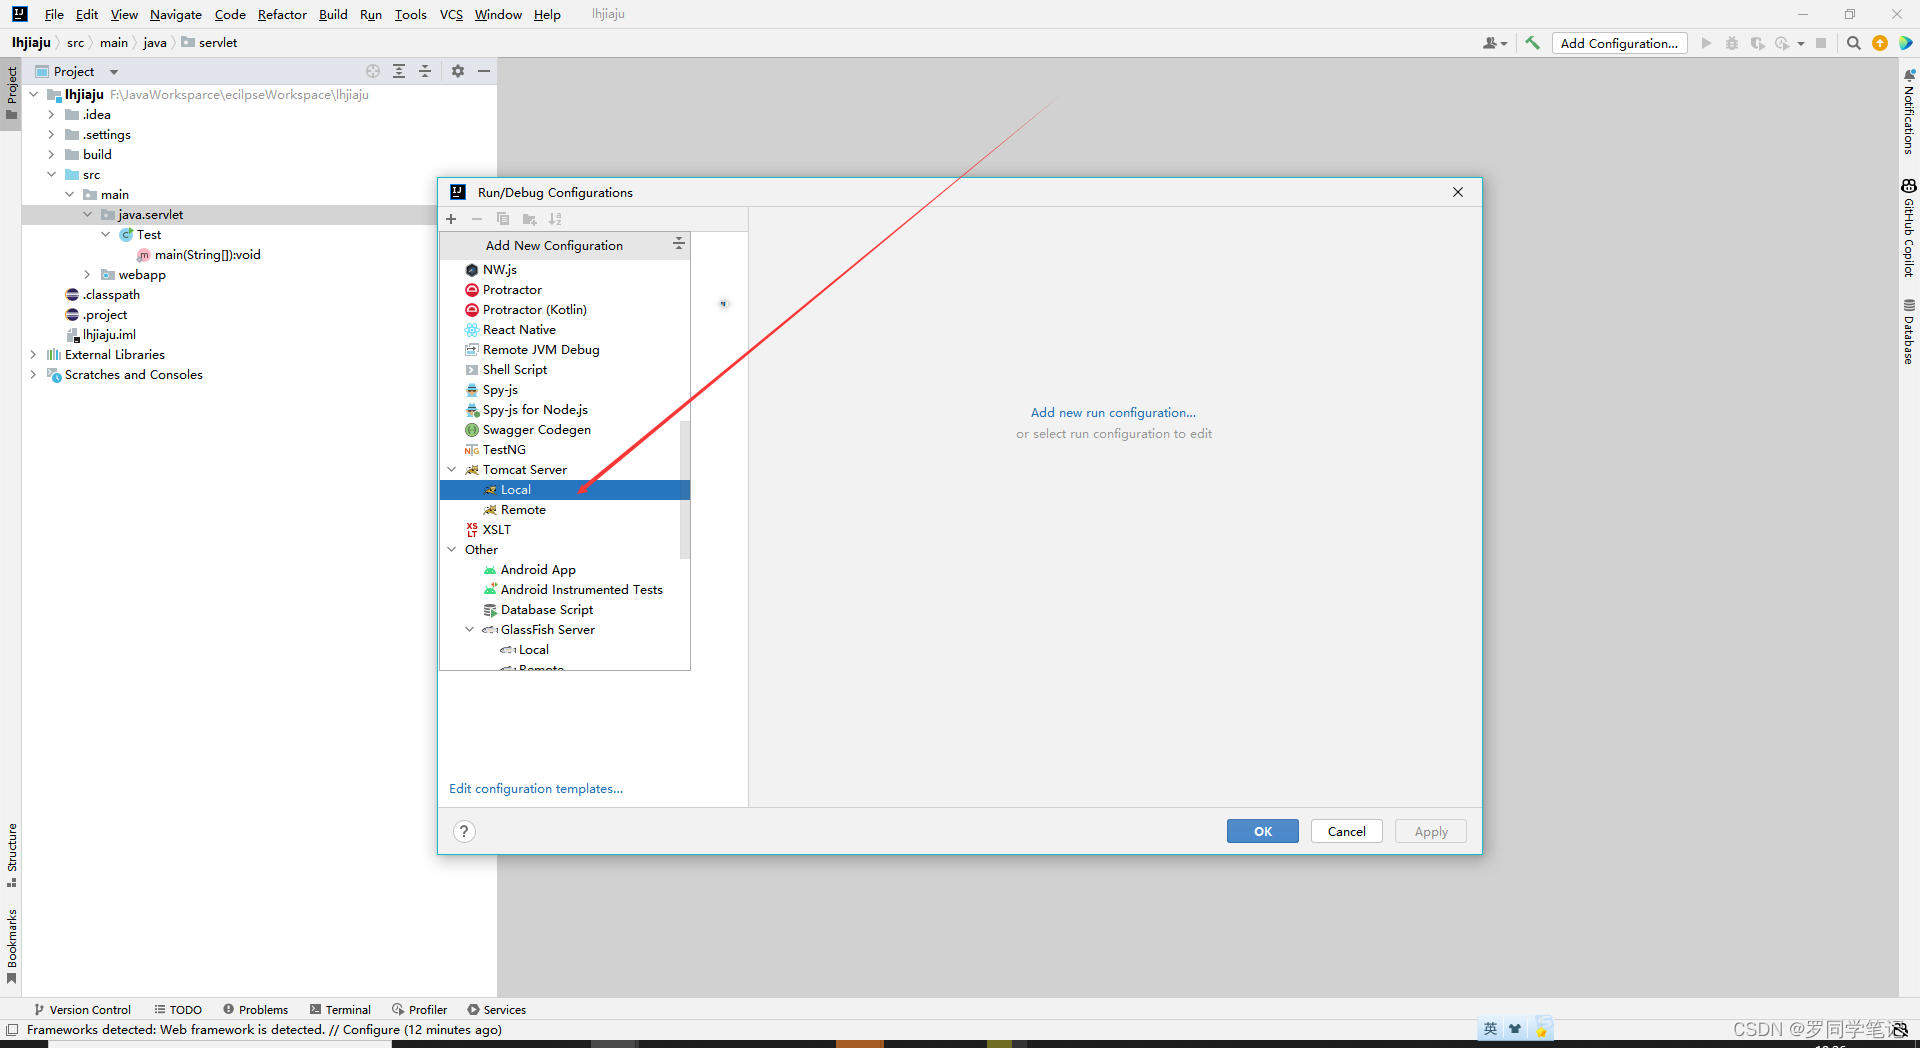Image resolution: width=1920 pixels, height=1048 pixels.
Task: Click Edit configuration templates... link
Action: click(536, 789)
